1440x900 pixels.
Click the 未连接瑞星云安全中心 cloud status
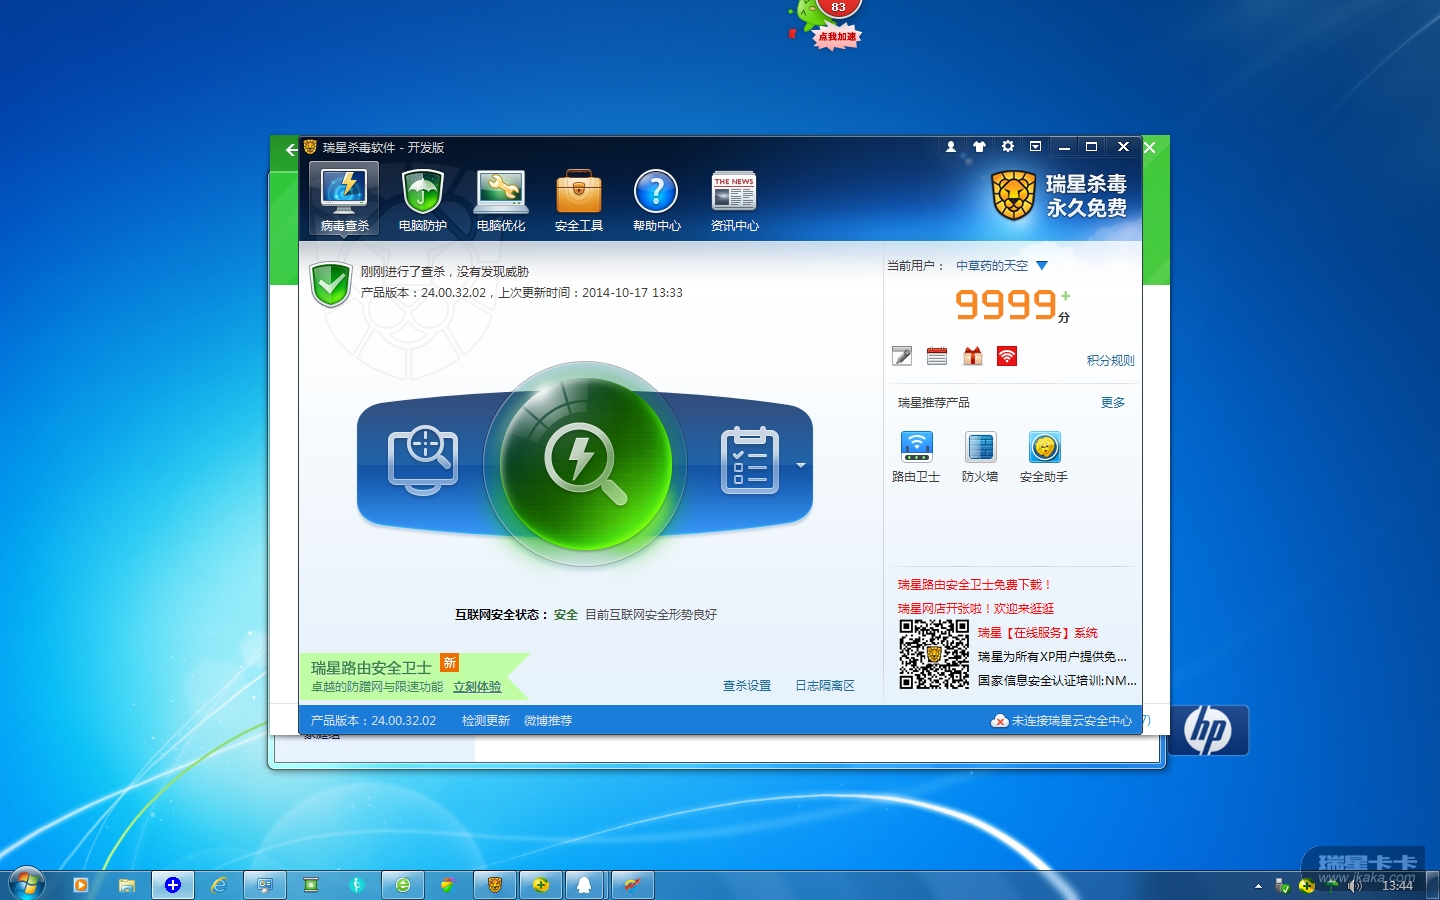coord(1062,721)
